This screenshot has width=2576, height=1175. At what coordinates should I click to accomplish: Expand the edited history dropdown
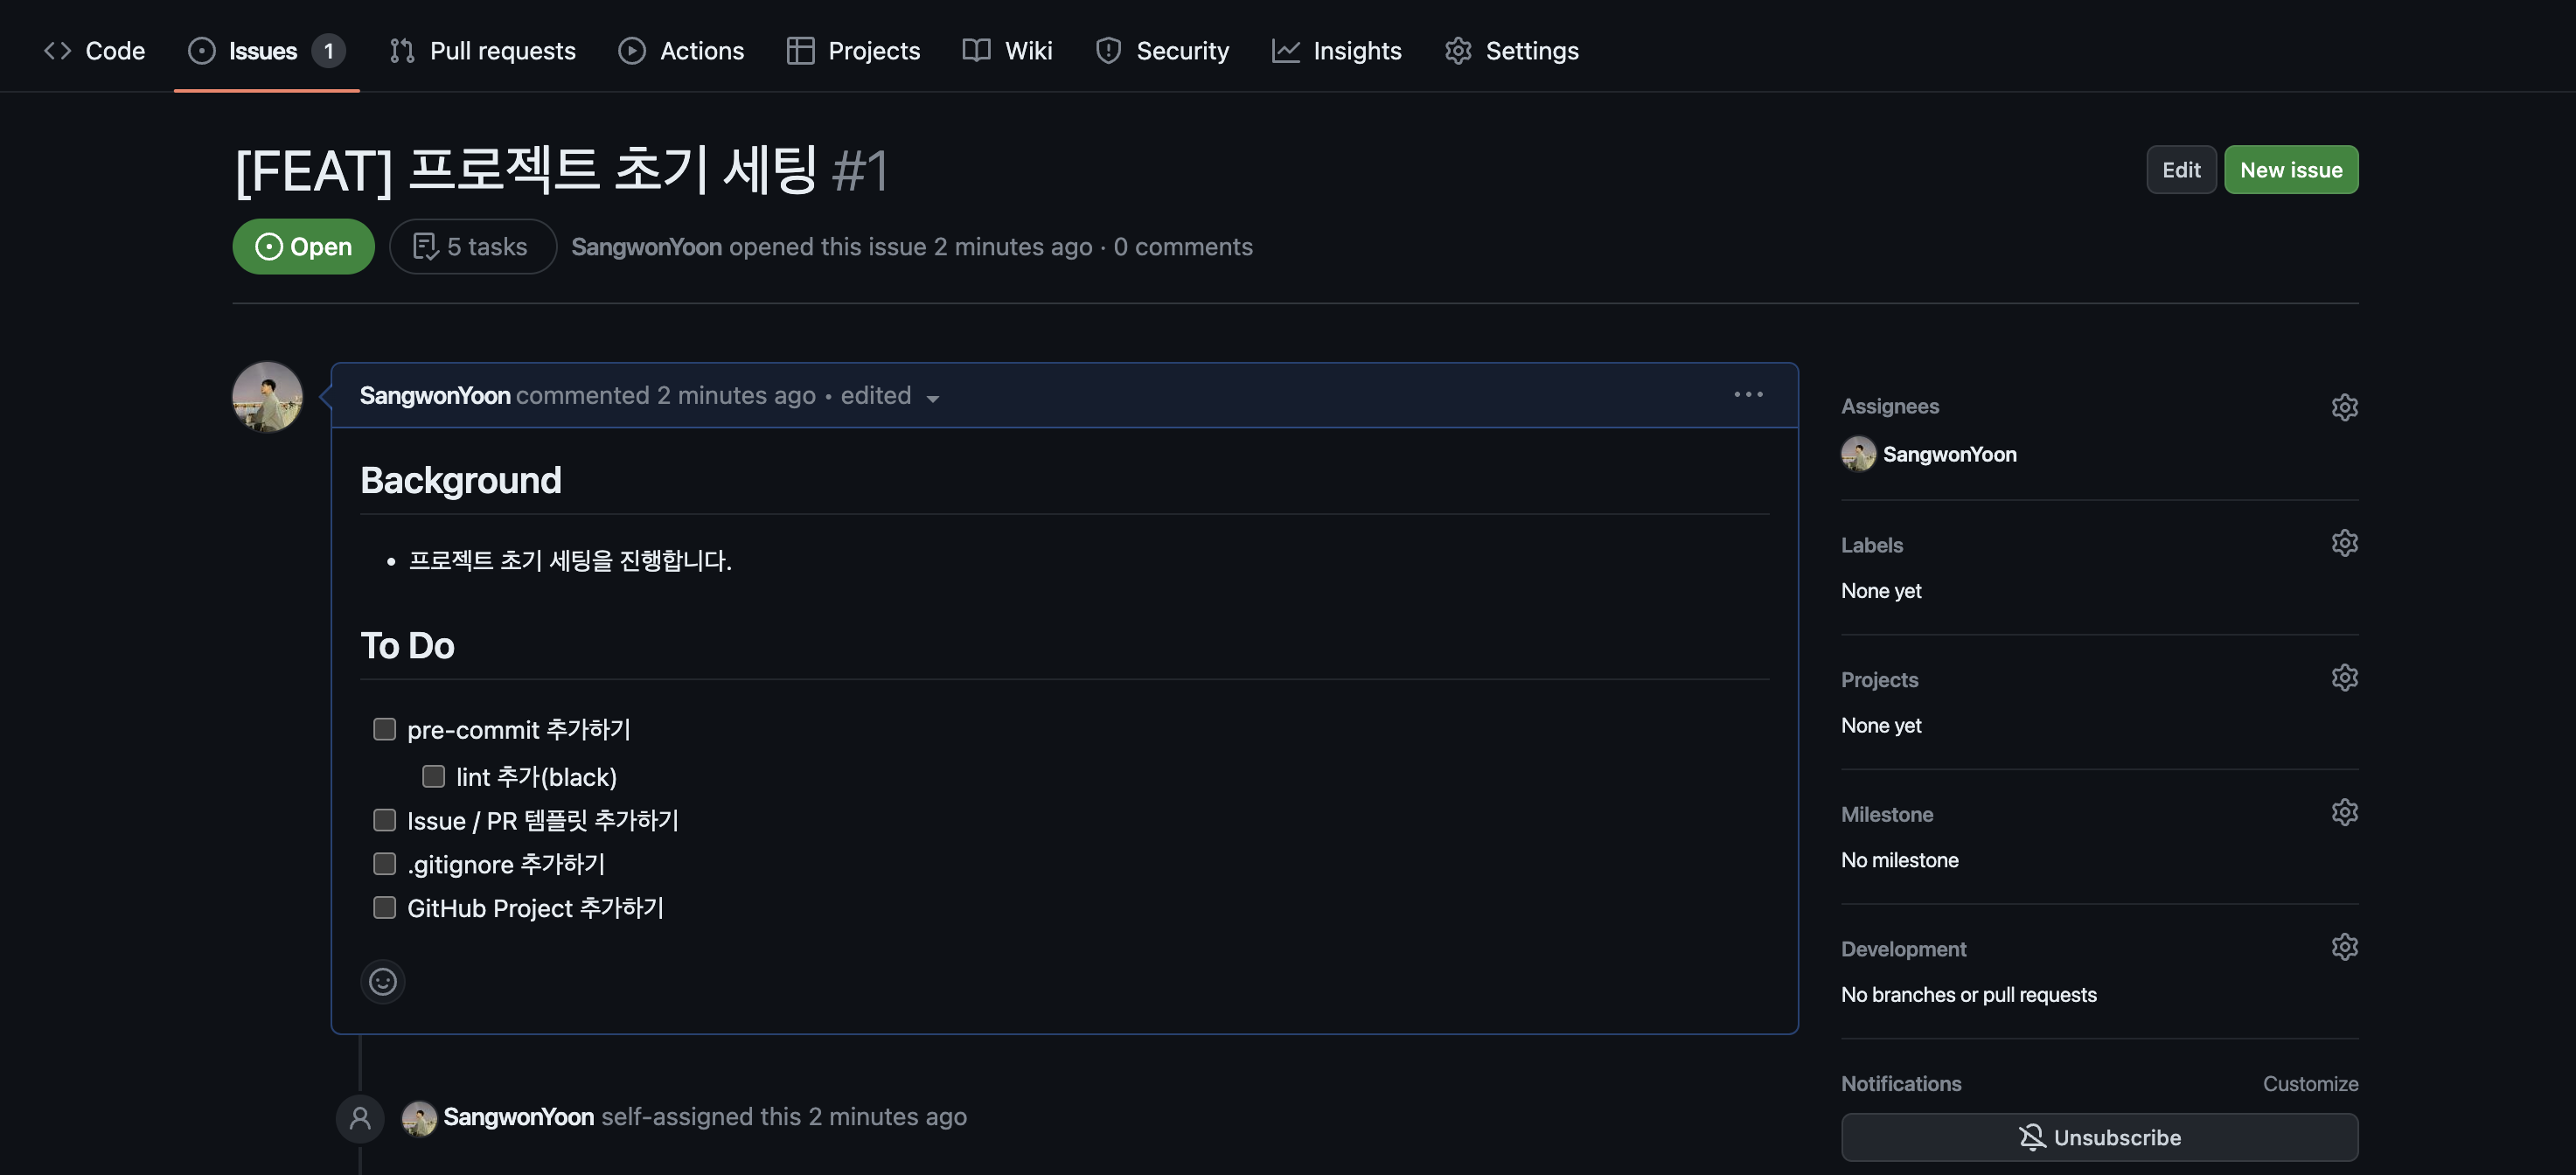pos(890,395)
